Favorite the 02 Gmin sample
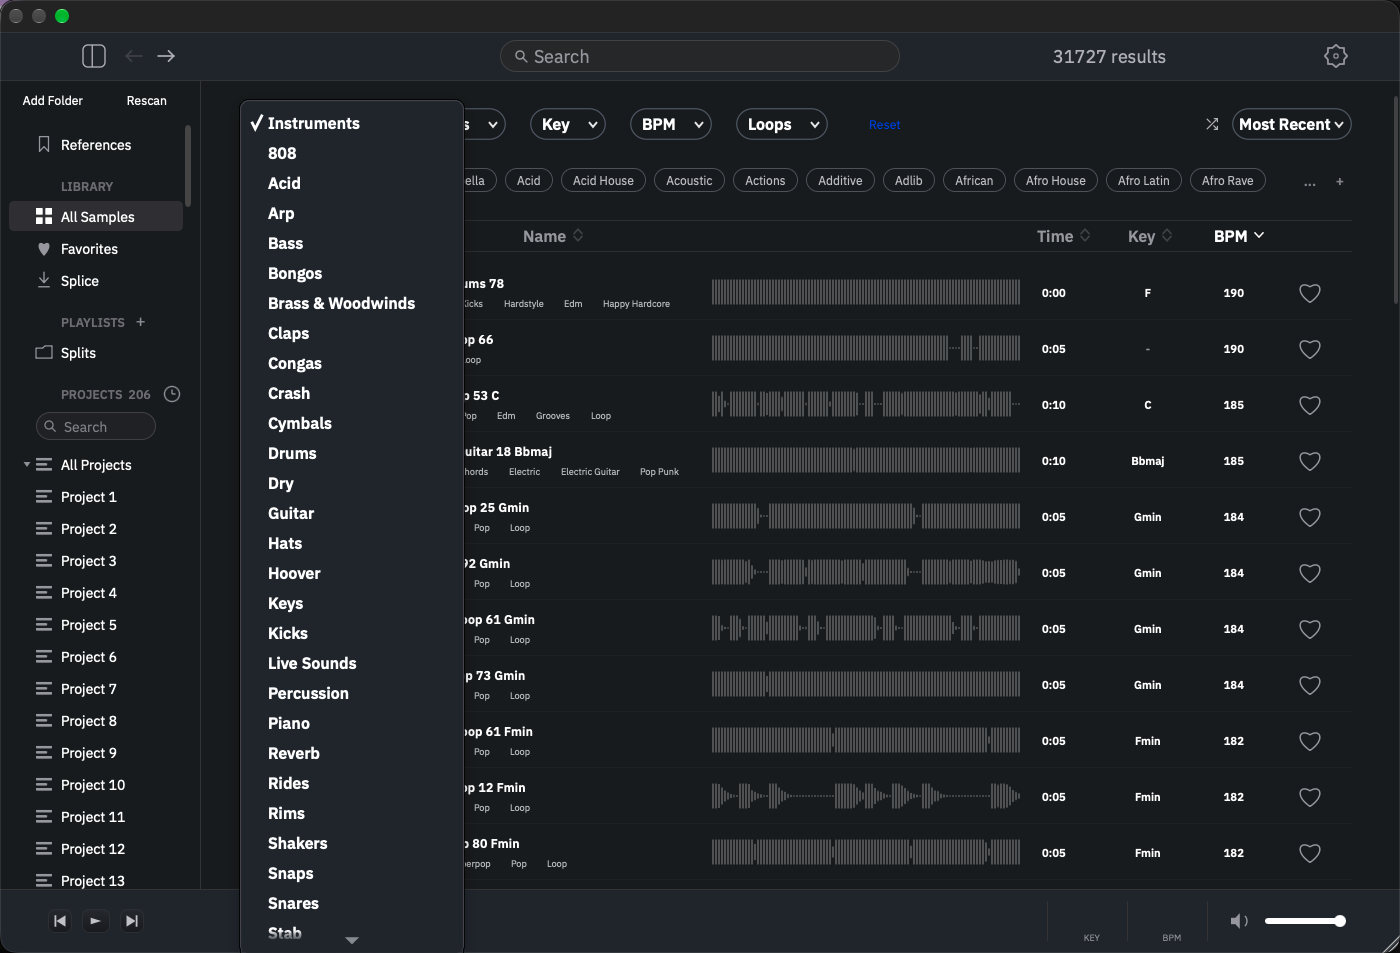Image resolution: width=1400 pixels, height=953 pixels. click(1310, 573)
